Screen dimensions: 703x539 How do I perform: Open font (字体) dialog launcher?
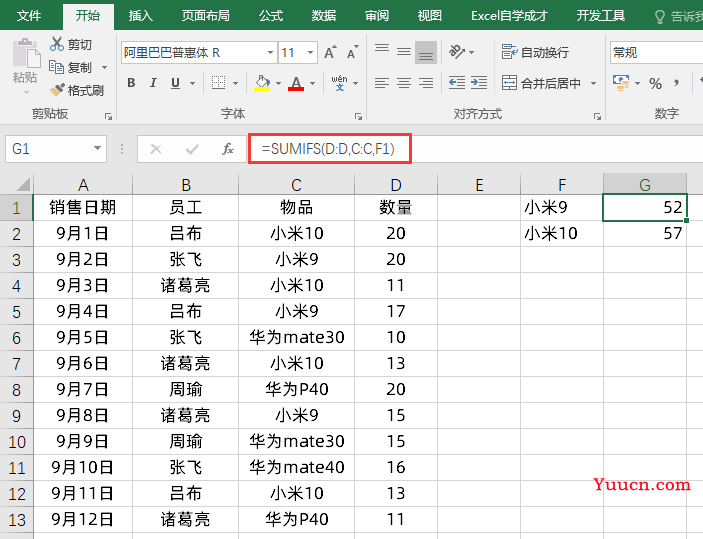358,117
